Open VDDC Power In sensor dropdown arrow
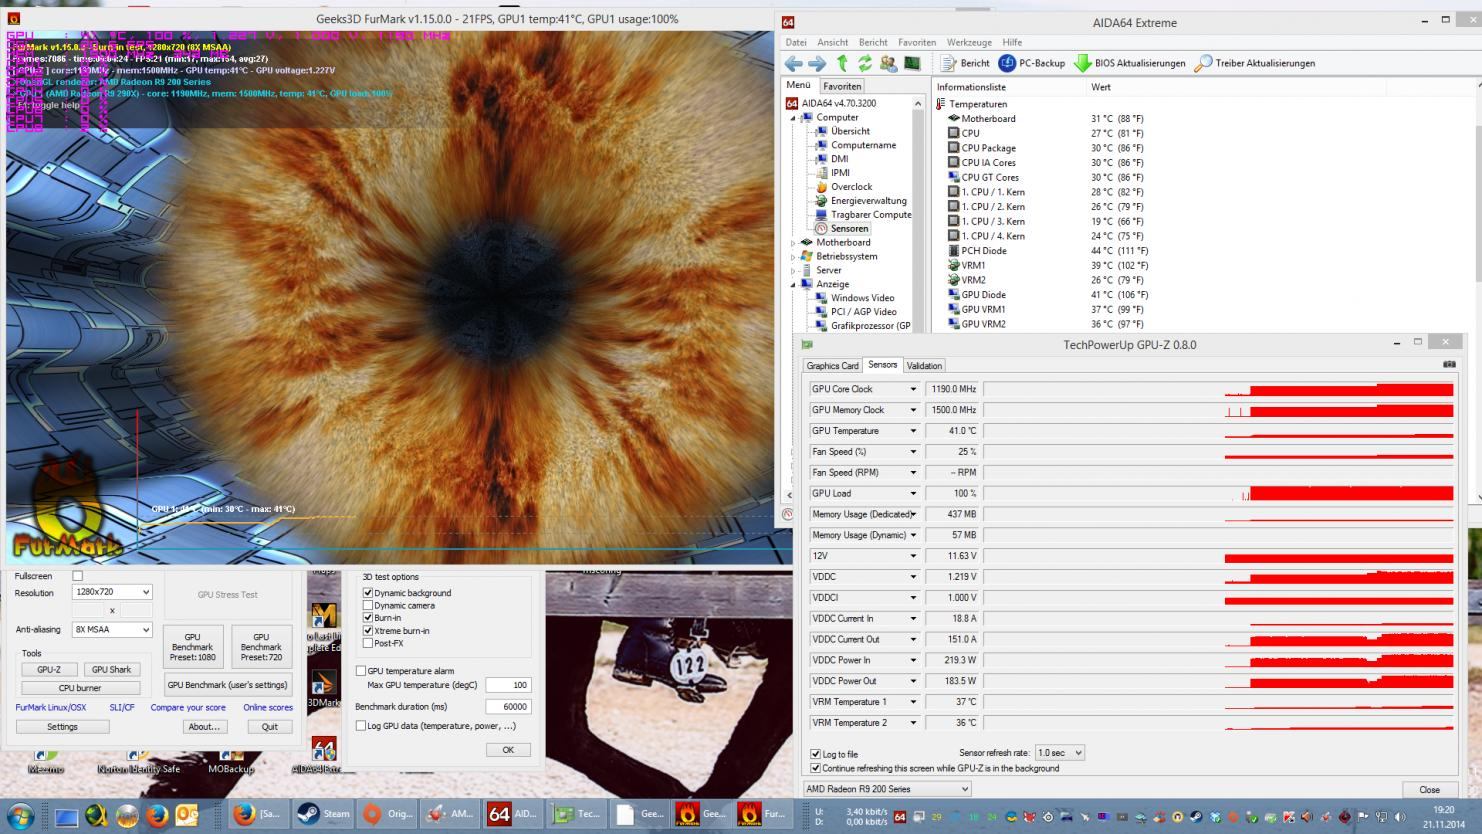 912,660
